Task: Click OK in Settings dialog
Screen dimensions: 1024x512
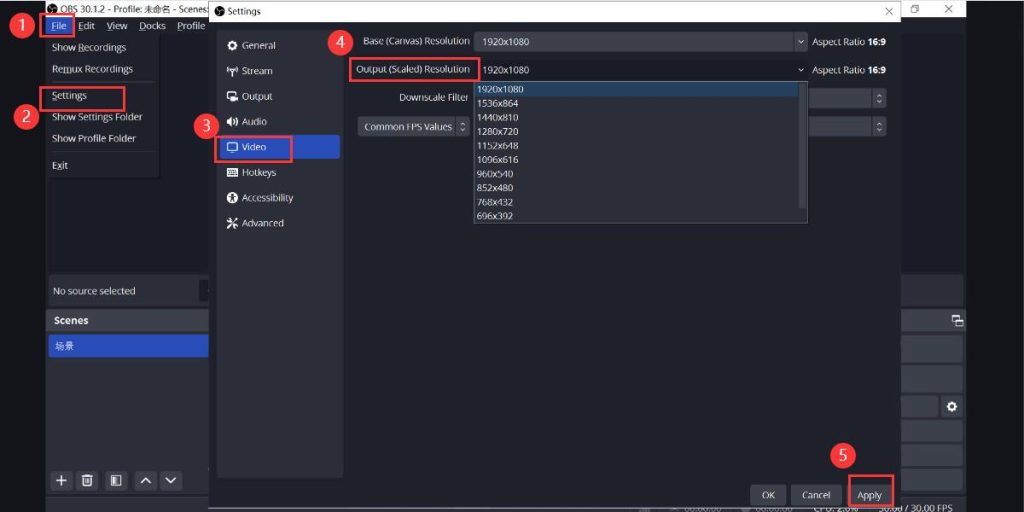Action: pos(768,495)
